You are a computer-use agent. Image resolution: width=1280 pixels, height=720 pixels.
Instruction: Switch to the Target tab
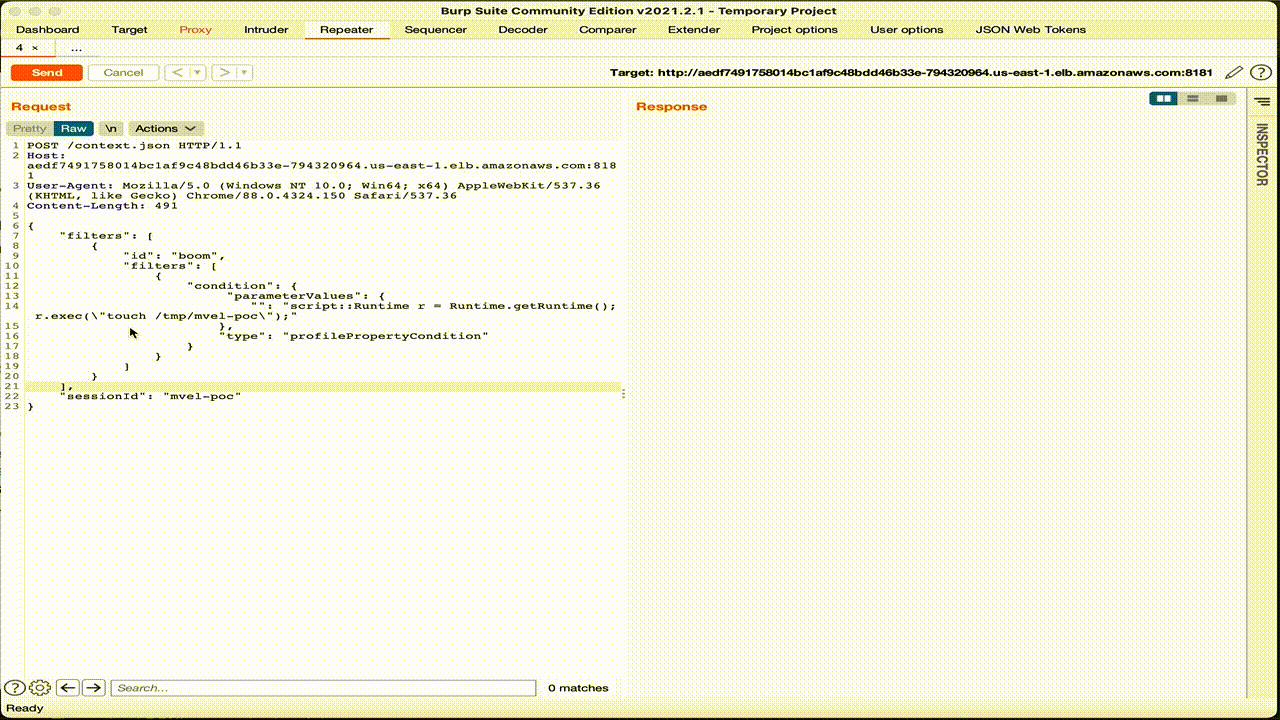click(129, 30)
